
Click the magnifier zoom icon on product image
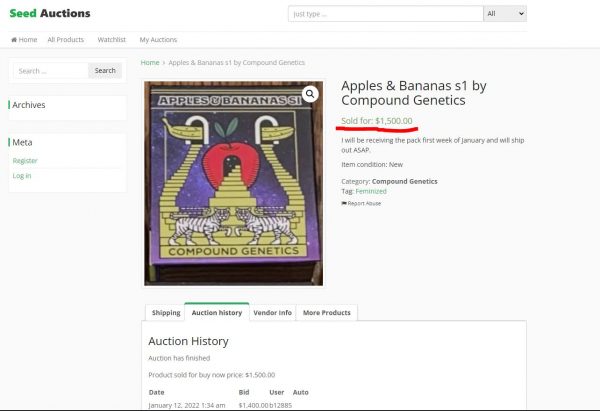[310, 94]
